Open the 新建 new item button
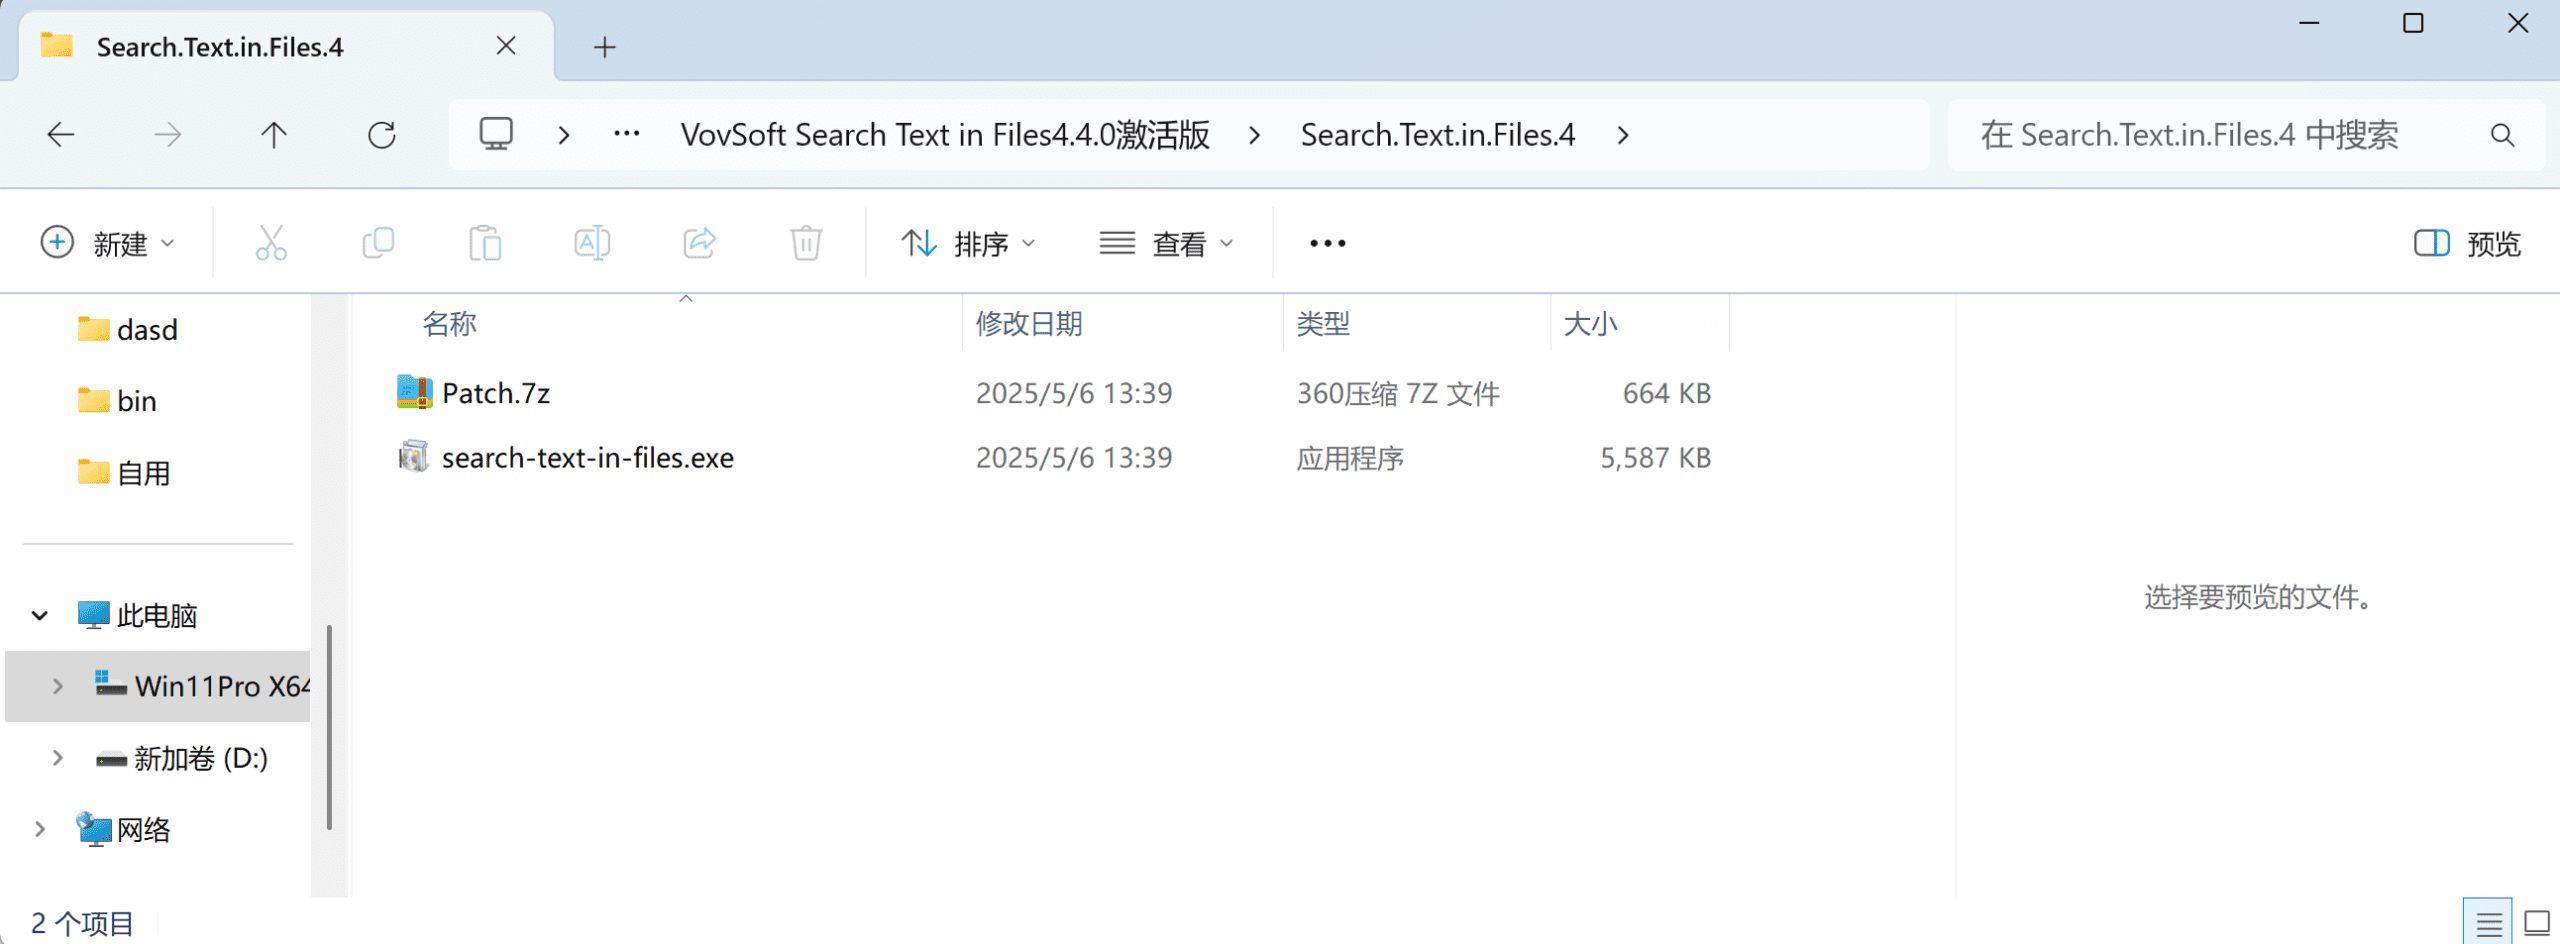Viewport: 2560px width, 944px height. (x=108, y=243)
